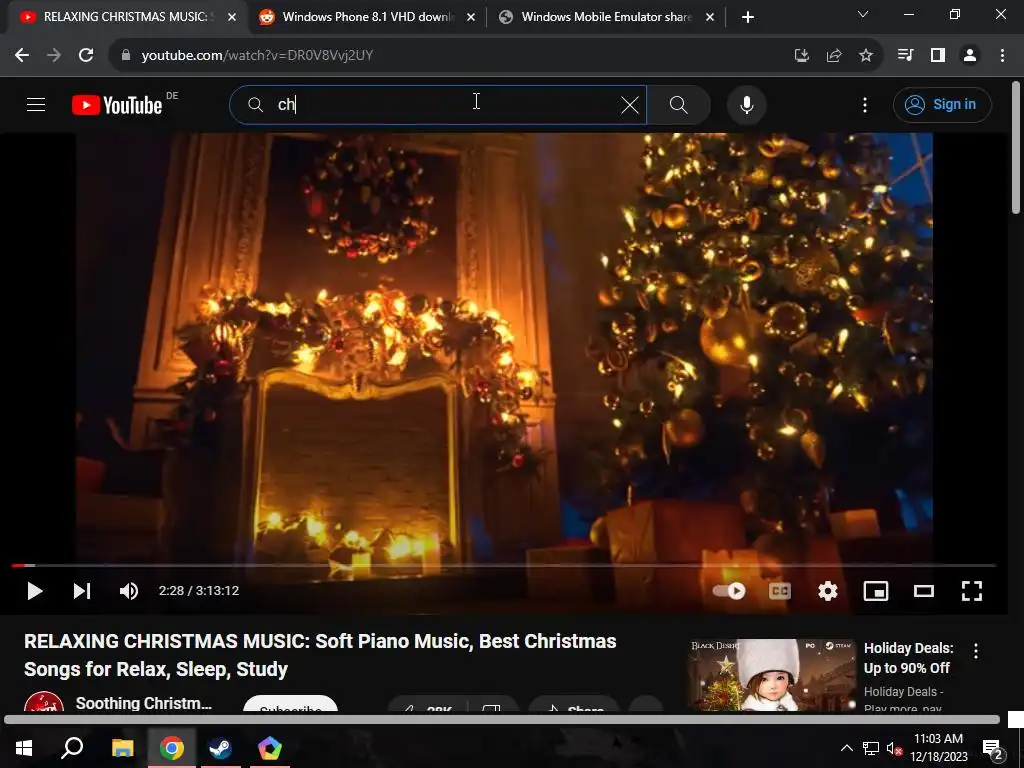
Task: Toggle closed captions CC button
Action: point(780,591)
